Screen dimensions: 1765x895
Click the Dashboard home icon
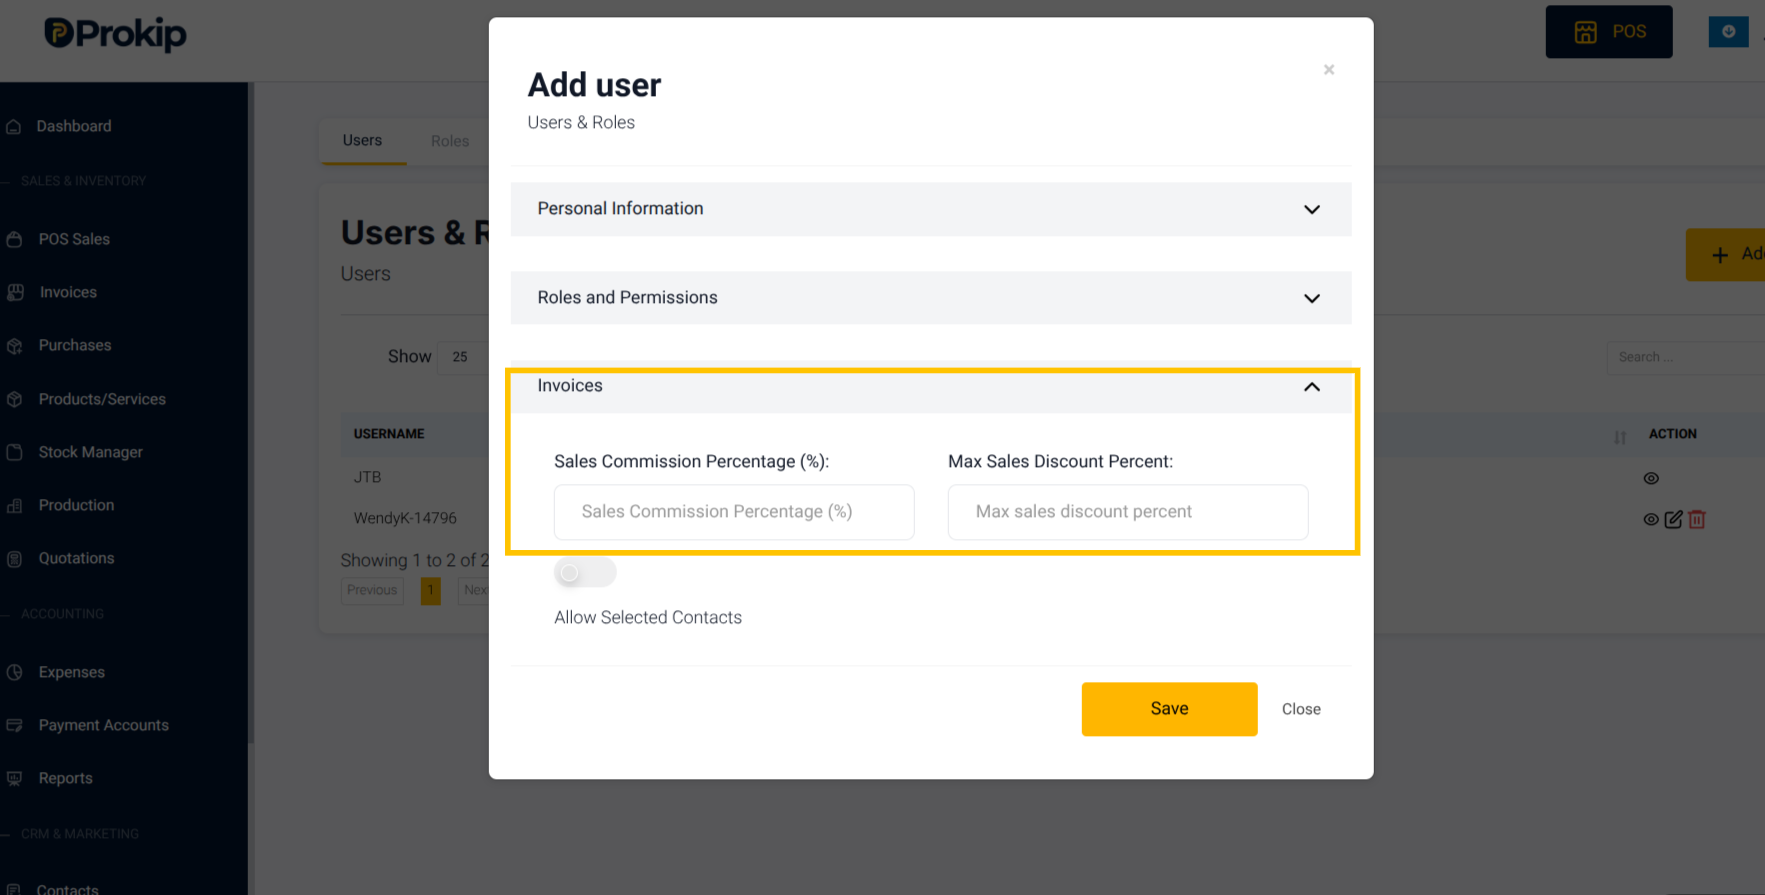pos(14,126)
